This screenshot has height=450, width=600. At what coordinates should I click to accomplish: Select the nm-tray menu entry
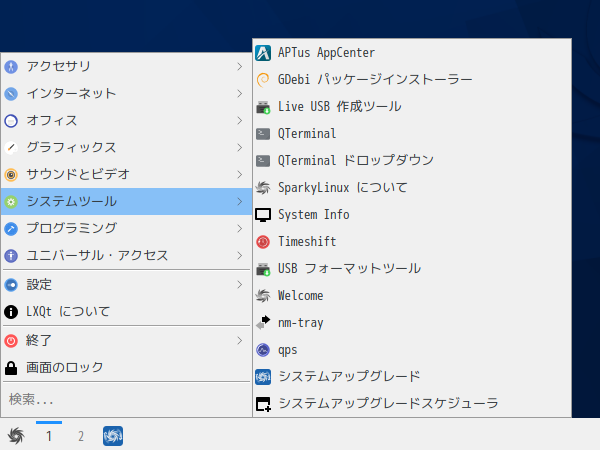click(412, 323)
